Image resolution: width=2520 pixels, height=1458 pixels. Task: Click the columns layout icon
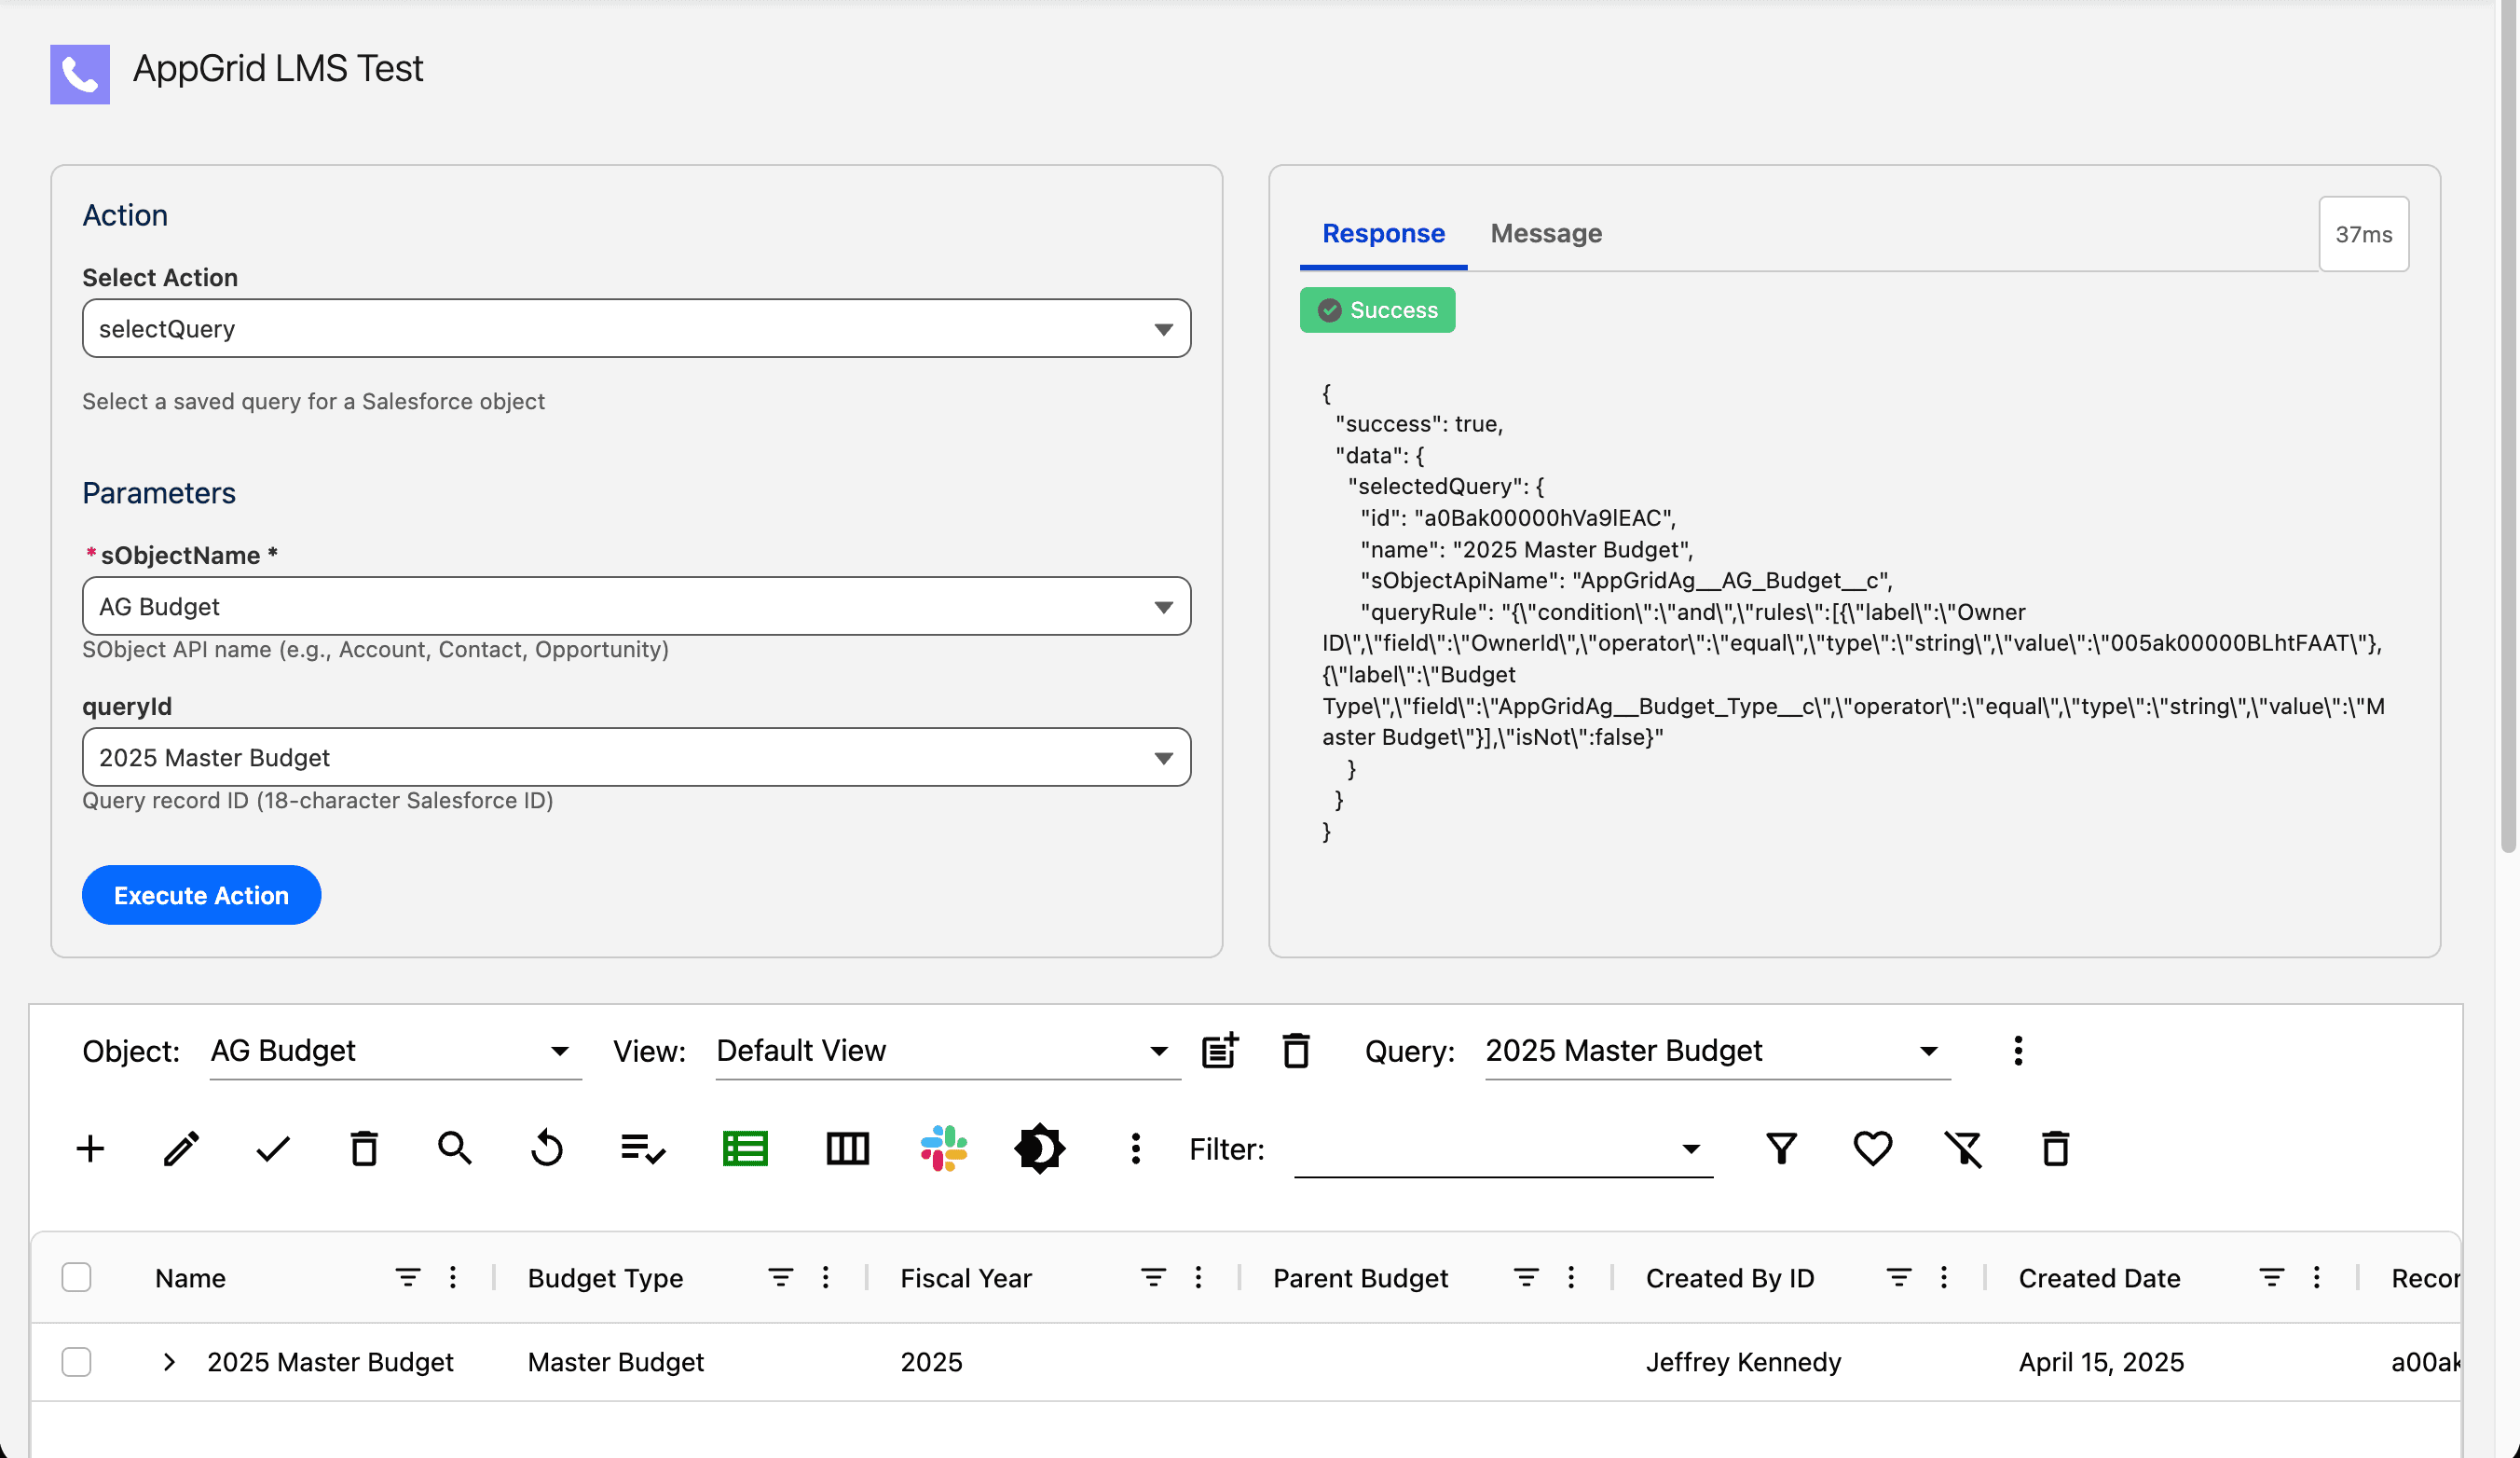coord(847,1148)
